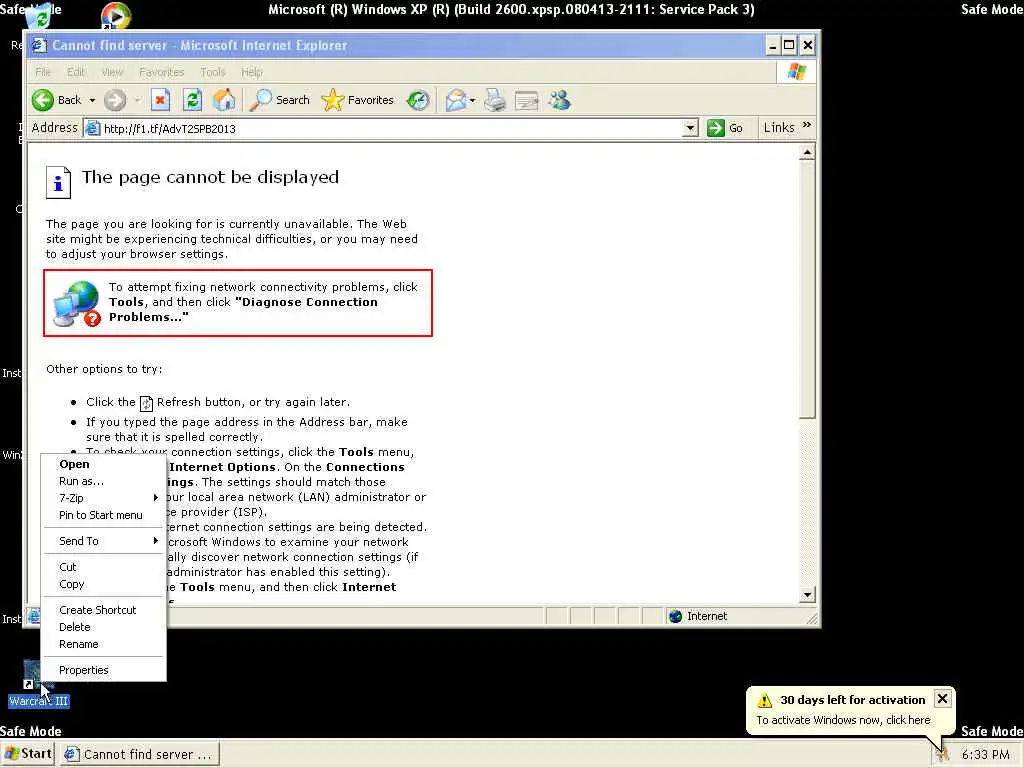Click the Internet Explorer title bar icon
This screenshot has width=1024, height=768.
[x=39, y=45]
